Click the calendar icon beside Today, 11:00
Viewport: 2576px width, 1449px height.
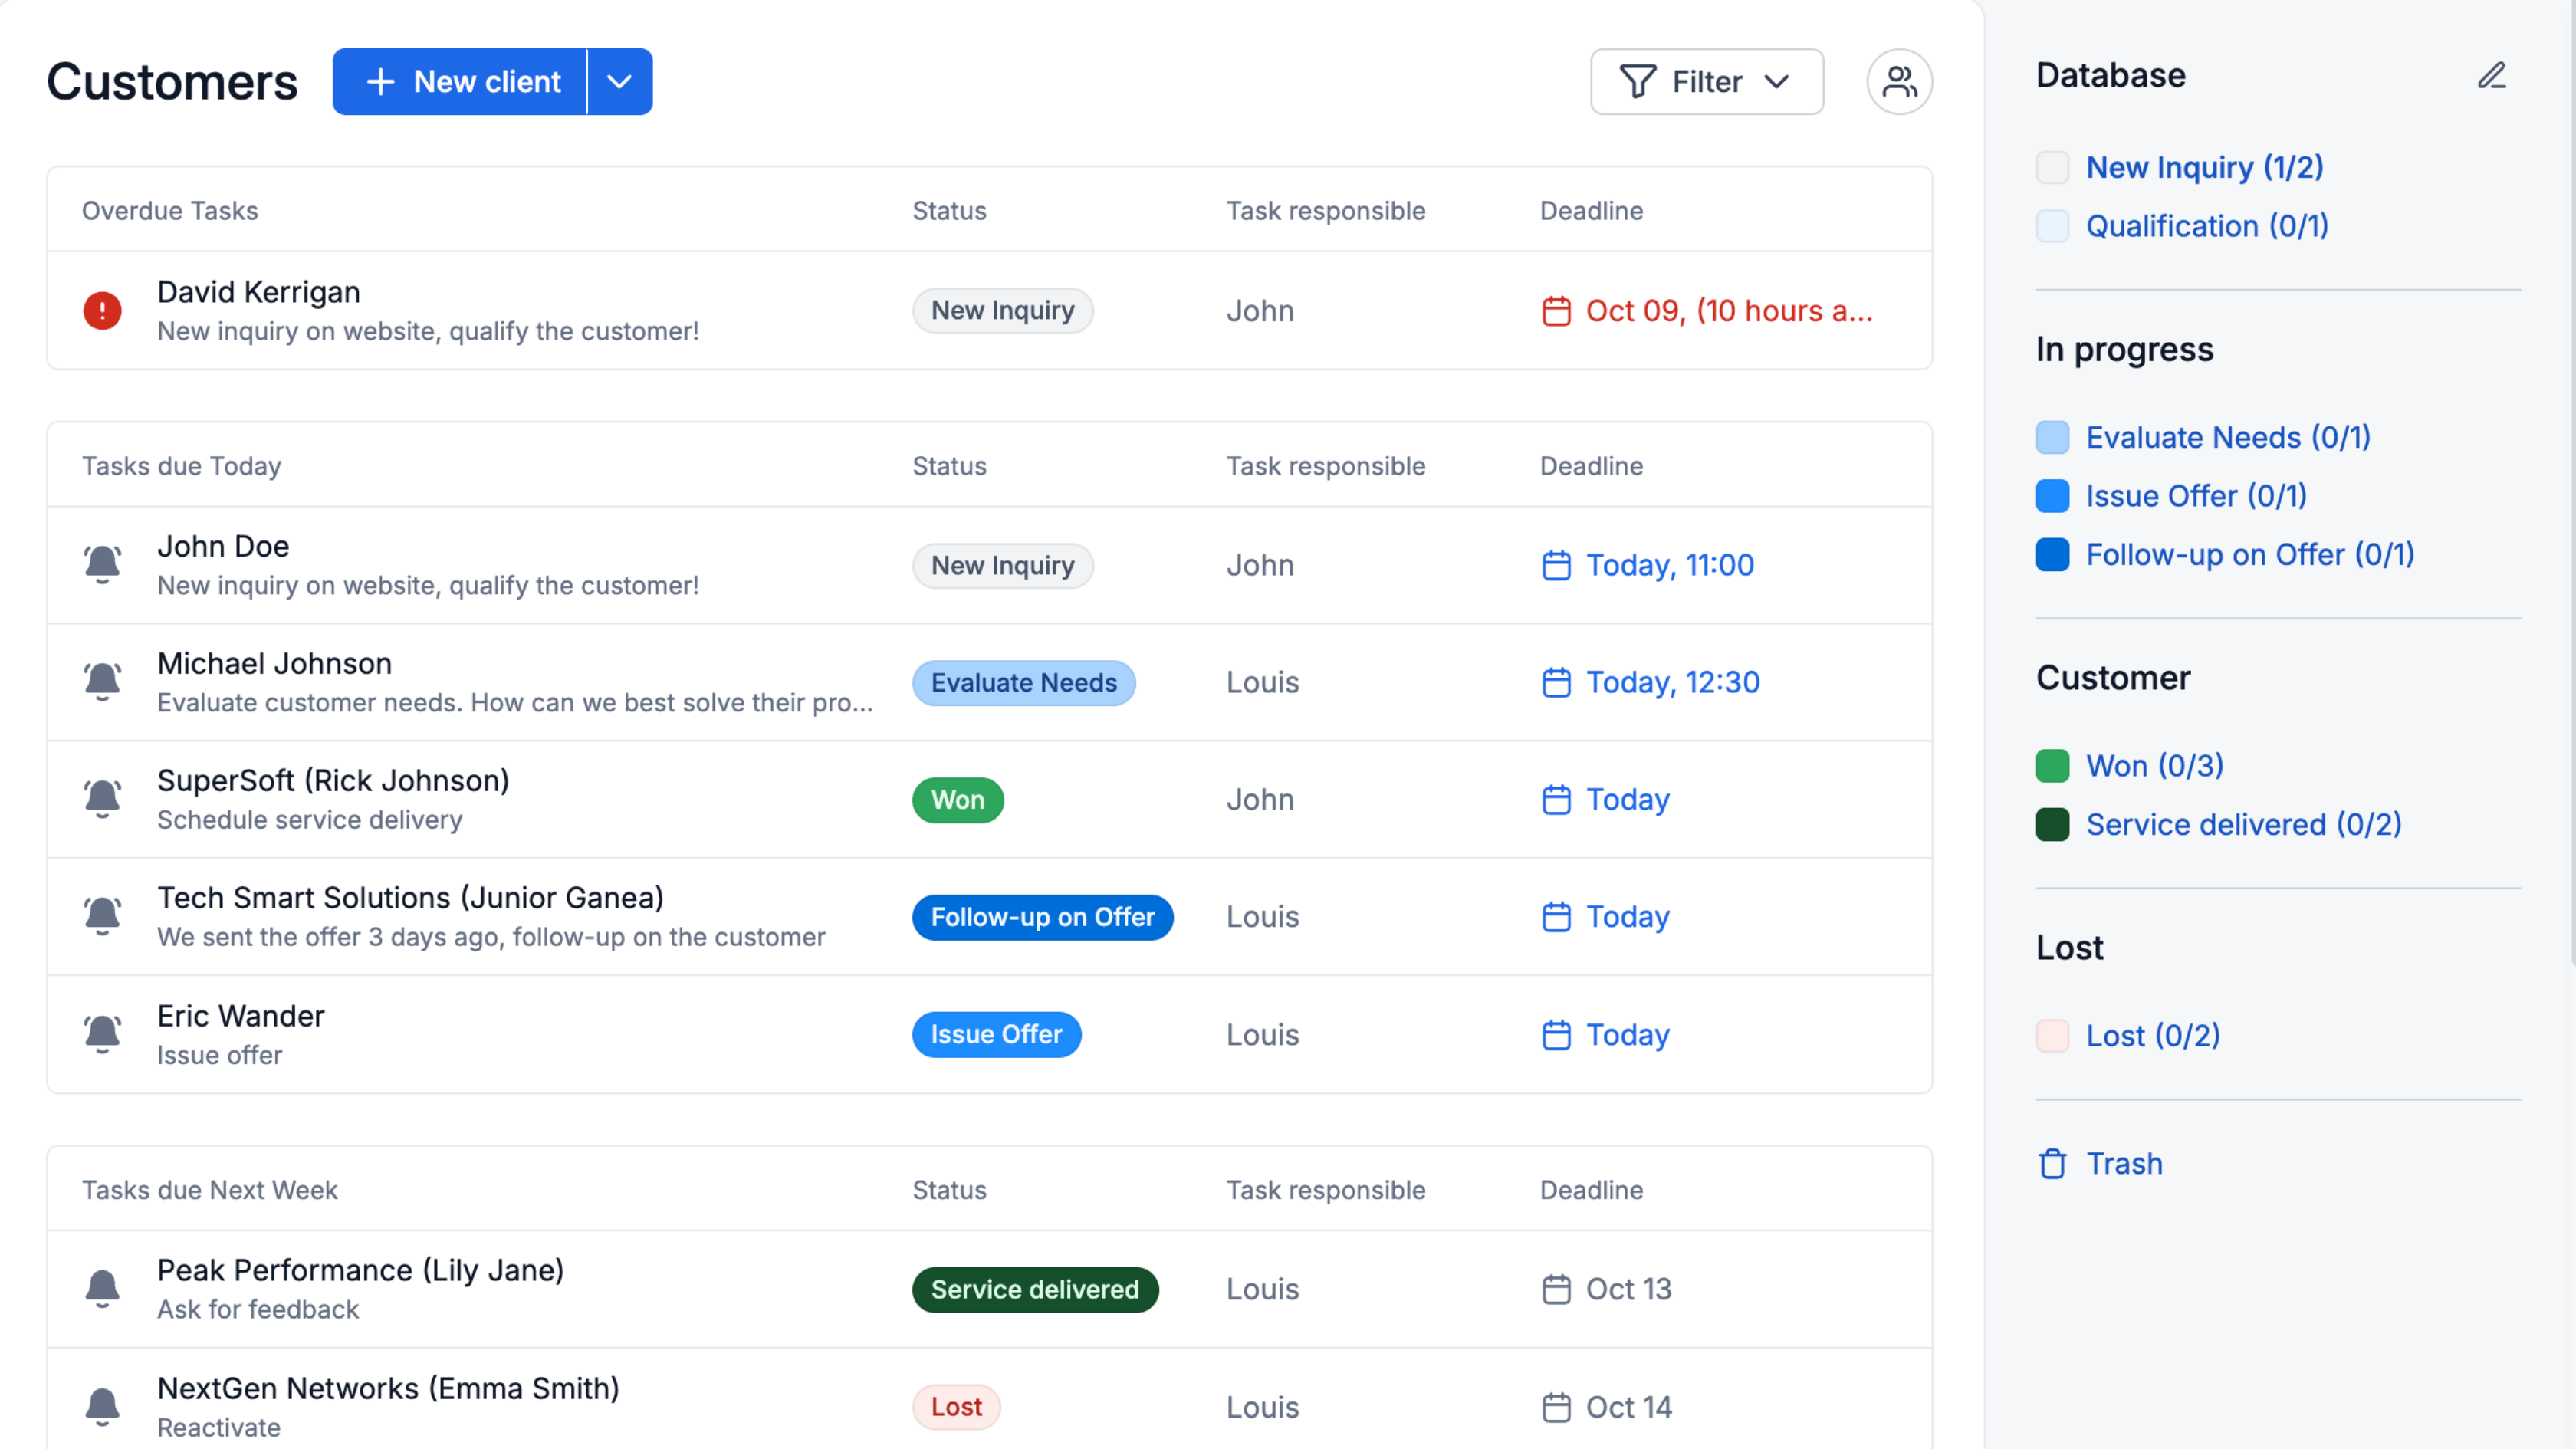(1556, 565)
